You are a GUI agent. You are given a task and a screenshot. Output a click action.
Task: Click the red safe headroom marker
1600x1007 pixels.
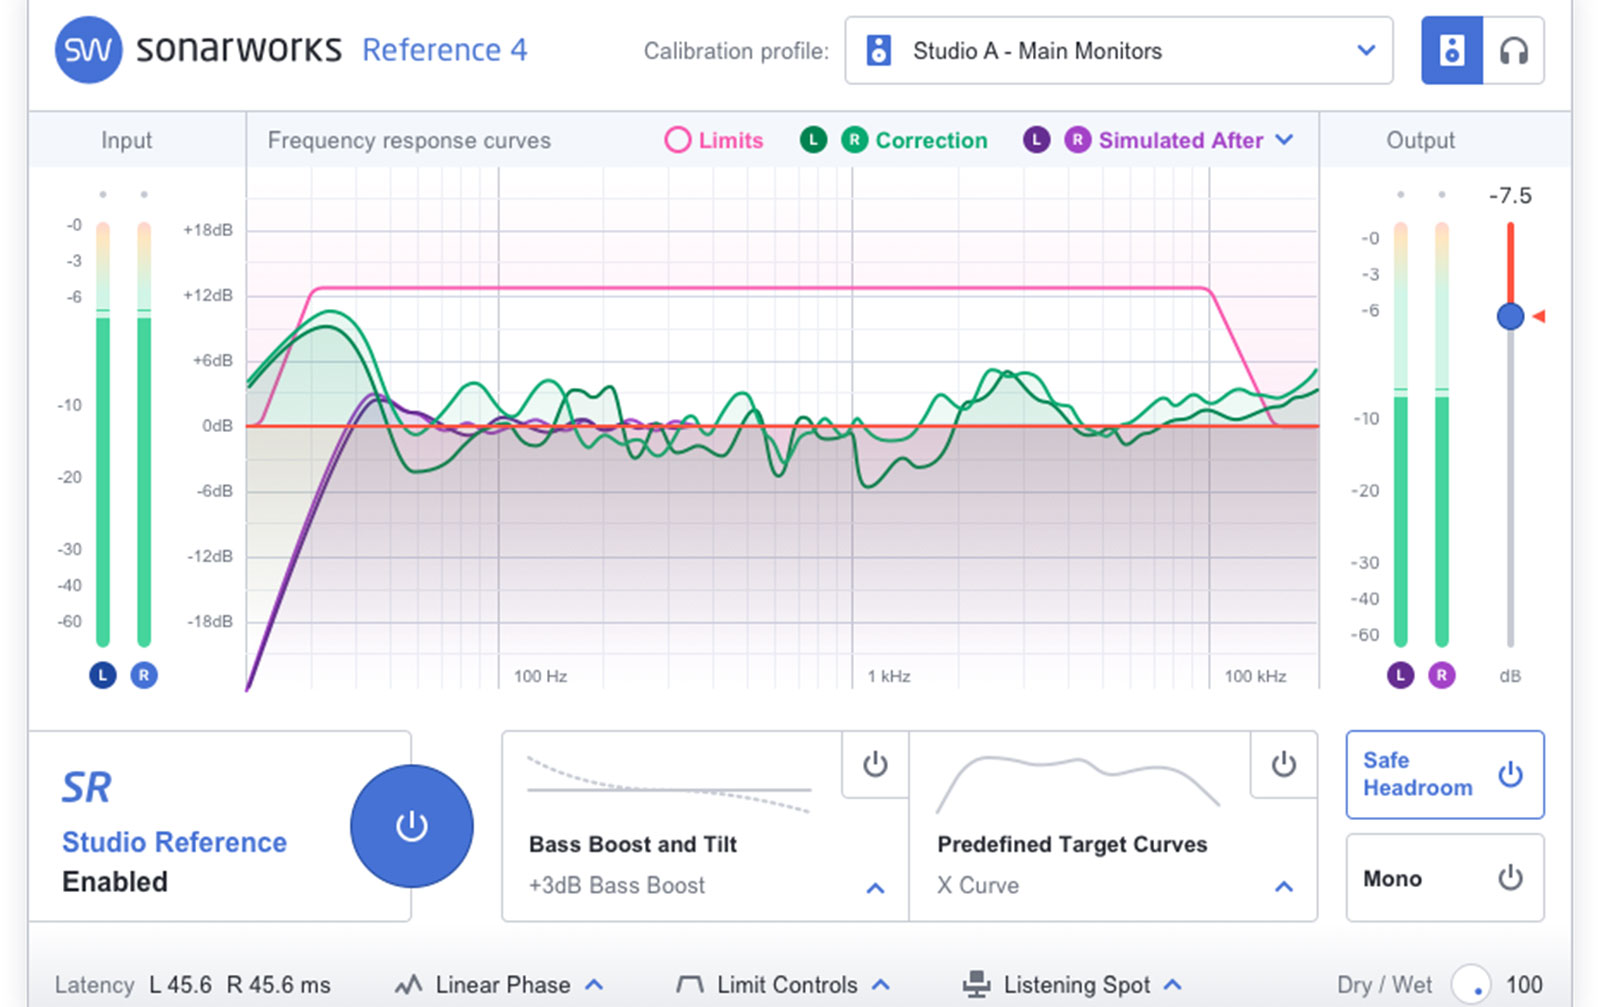(x=1539, y=316)
